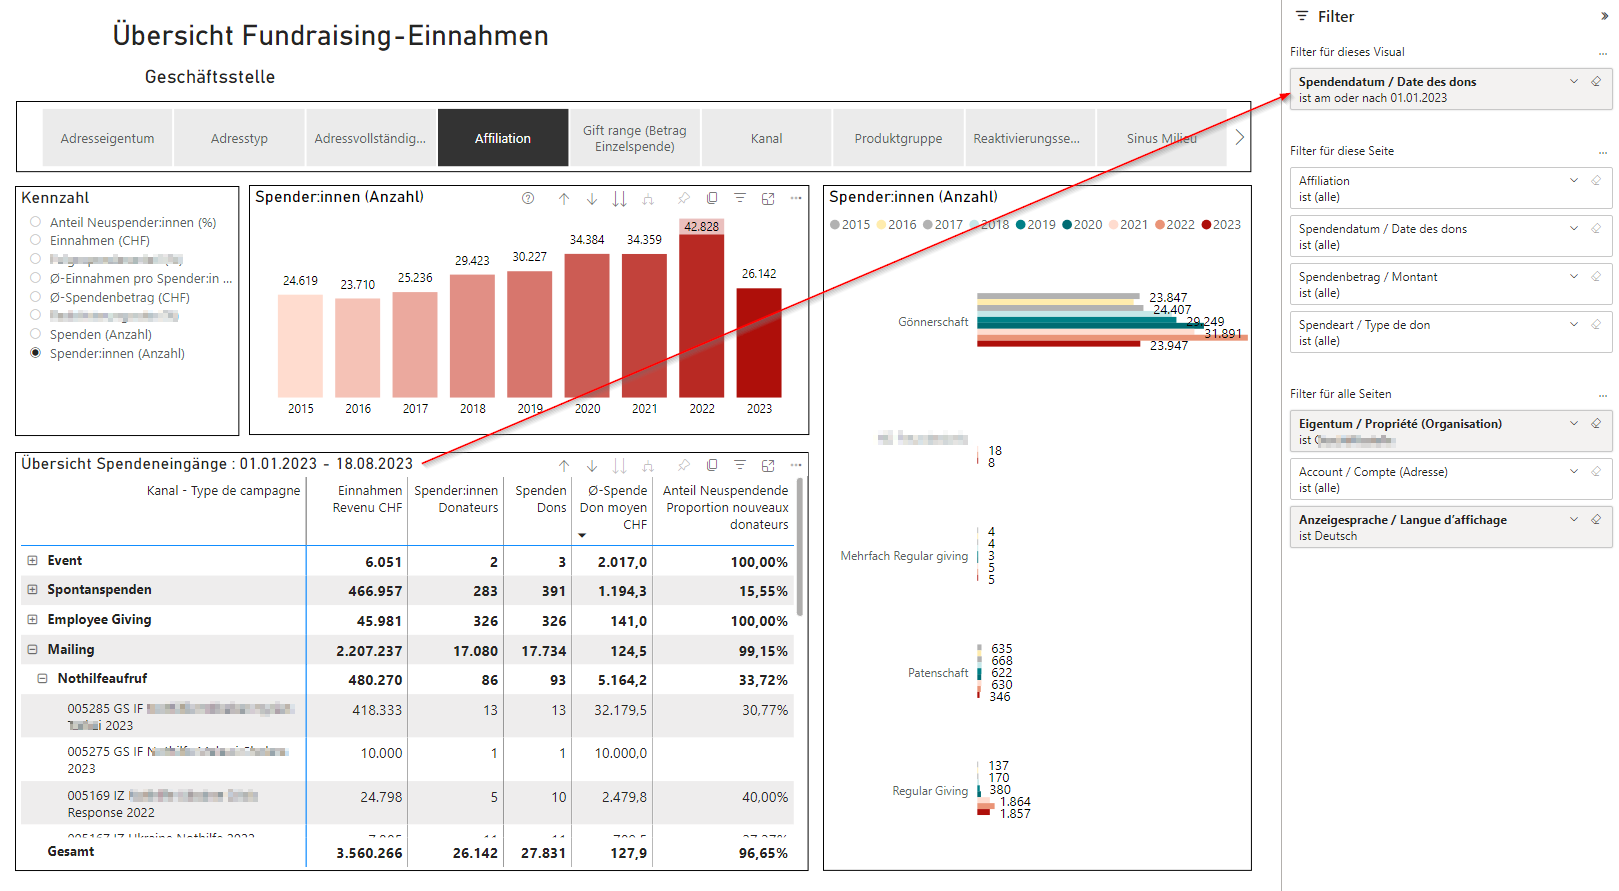The height and width of the screenshot is (891, 1619).
Task: Select the 2015 bar showing 24.619
Action: [x=300, y=346]
